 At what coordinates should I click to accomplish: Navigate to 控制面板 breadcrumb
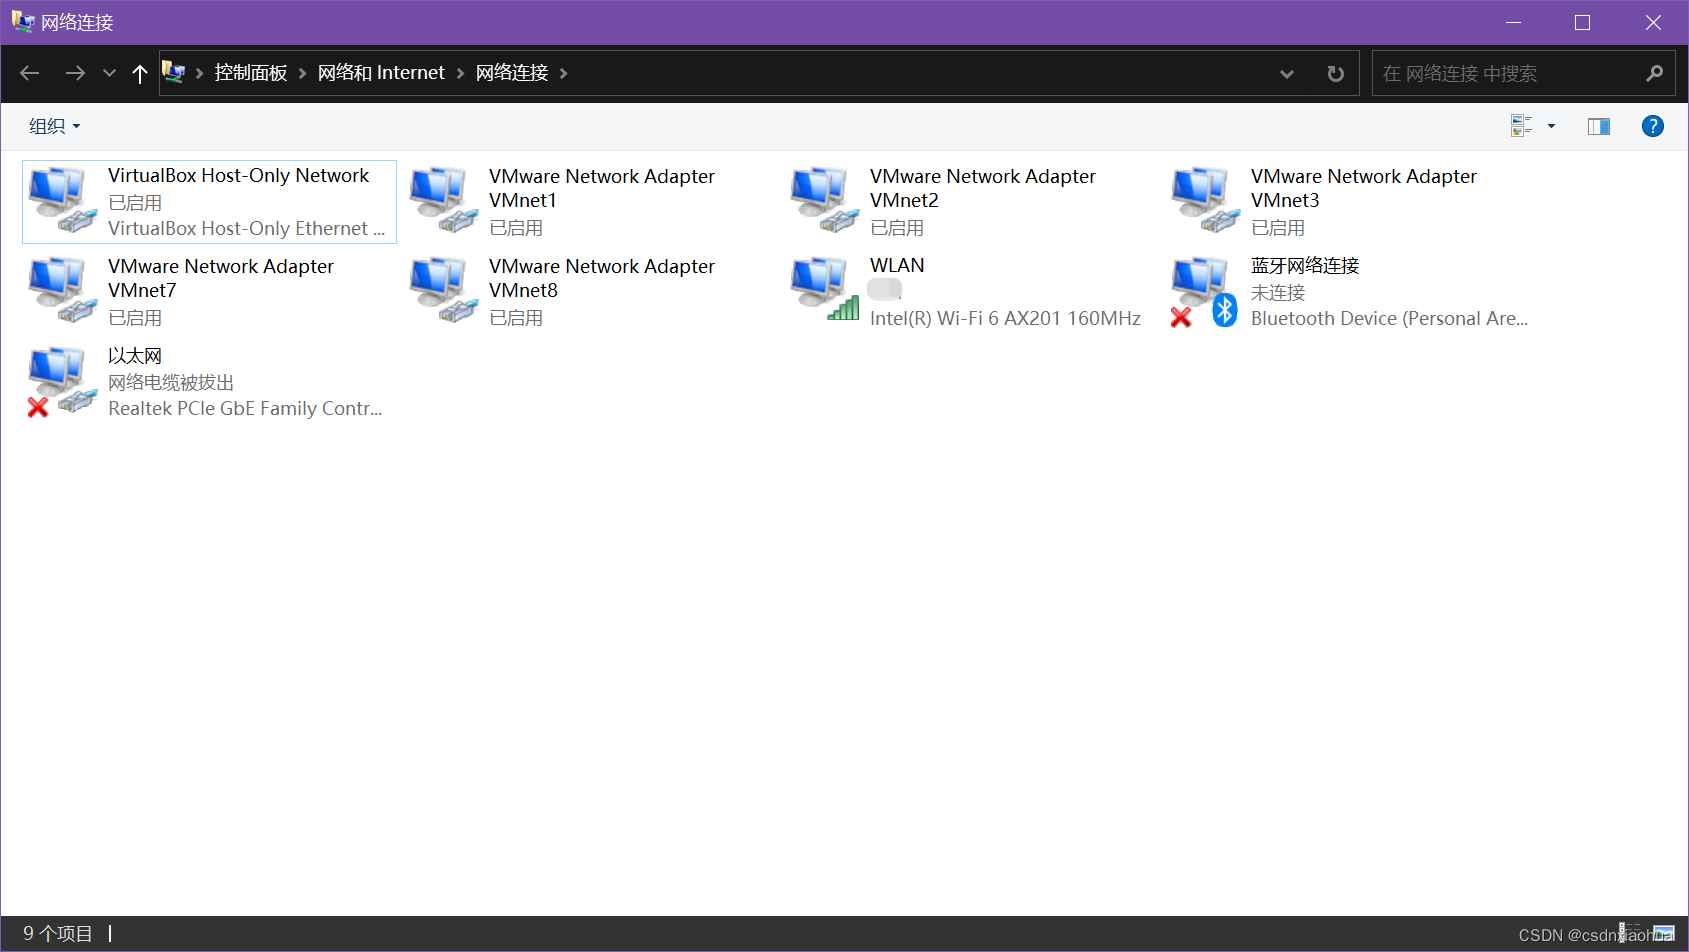pyautogui.click(x=251, y=73)
